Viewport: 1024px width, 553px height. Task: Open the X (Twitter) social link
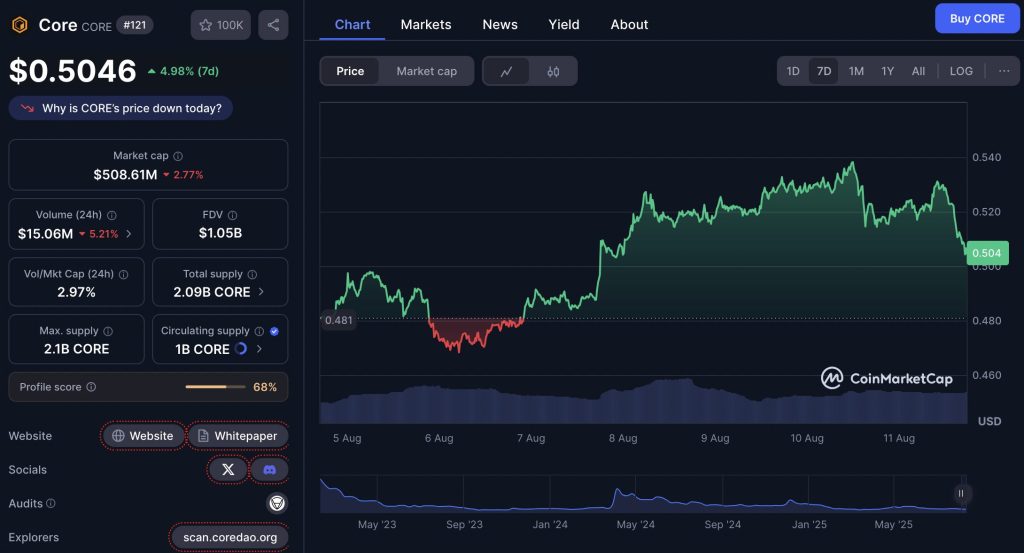pos(228,469)
